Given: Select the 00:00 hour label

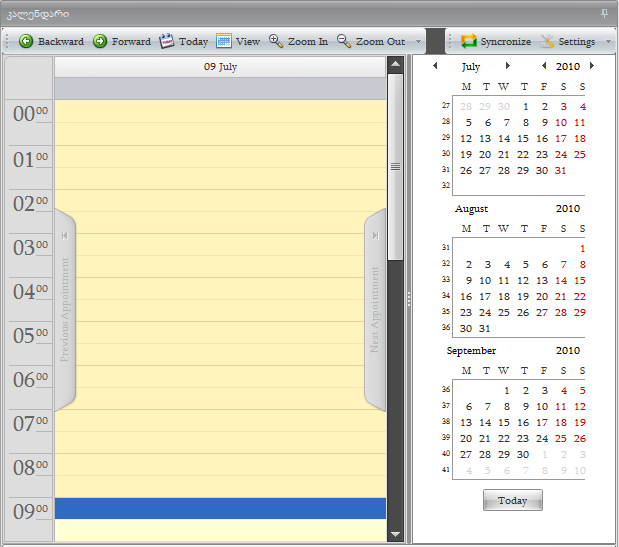Looking at the screenshot, I should pyautogui.click(x=30, y=114).
